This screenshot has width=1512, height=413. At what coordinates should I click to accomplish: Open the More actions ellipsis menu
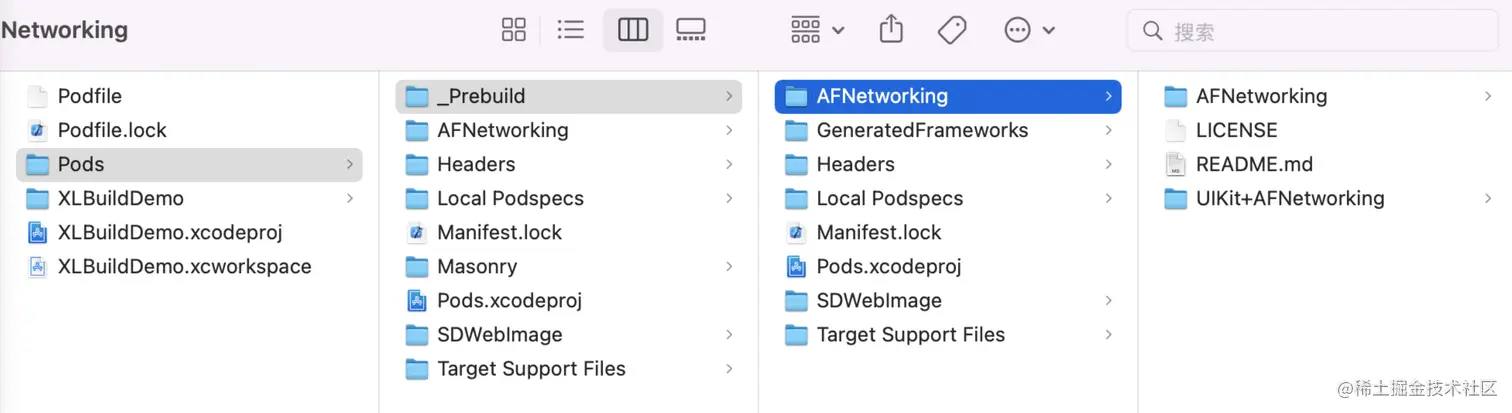1029,30
